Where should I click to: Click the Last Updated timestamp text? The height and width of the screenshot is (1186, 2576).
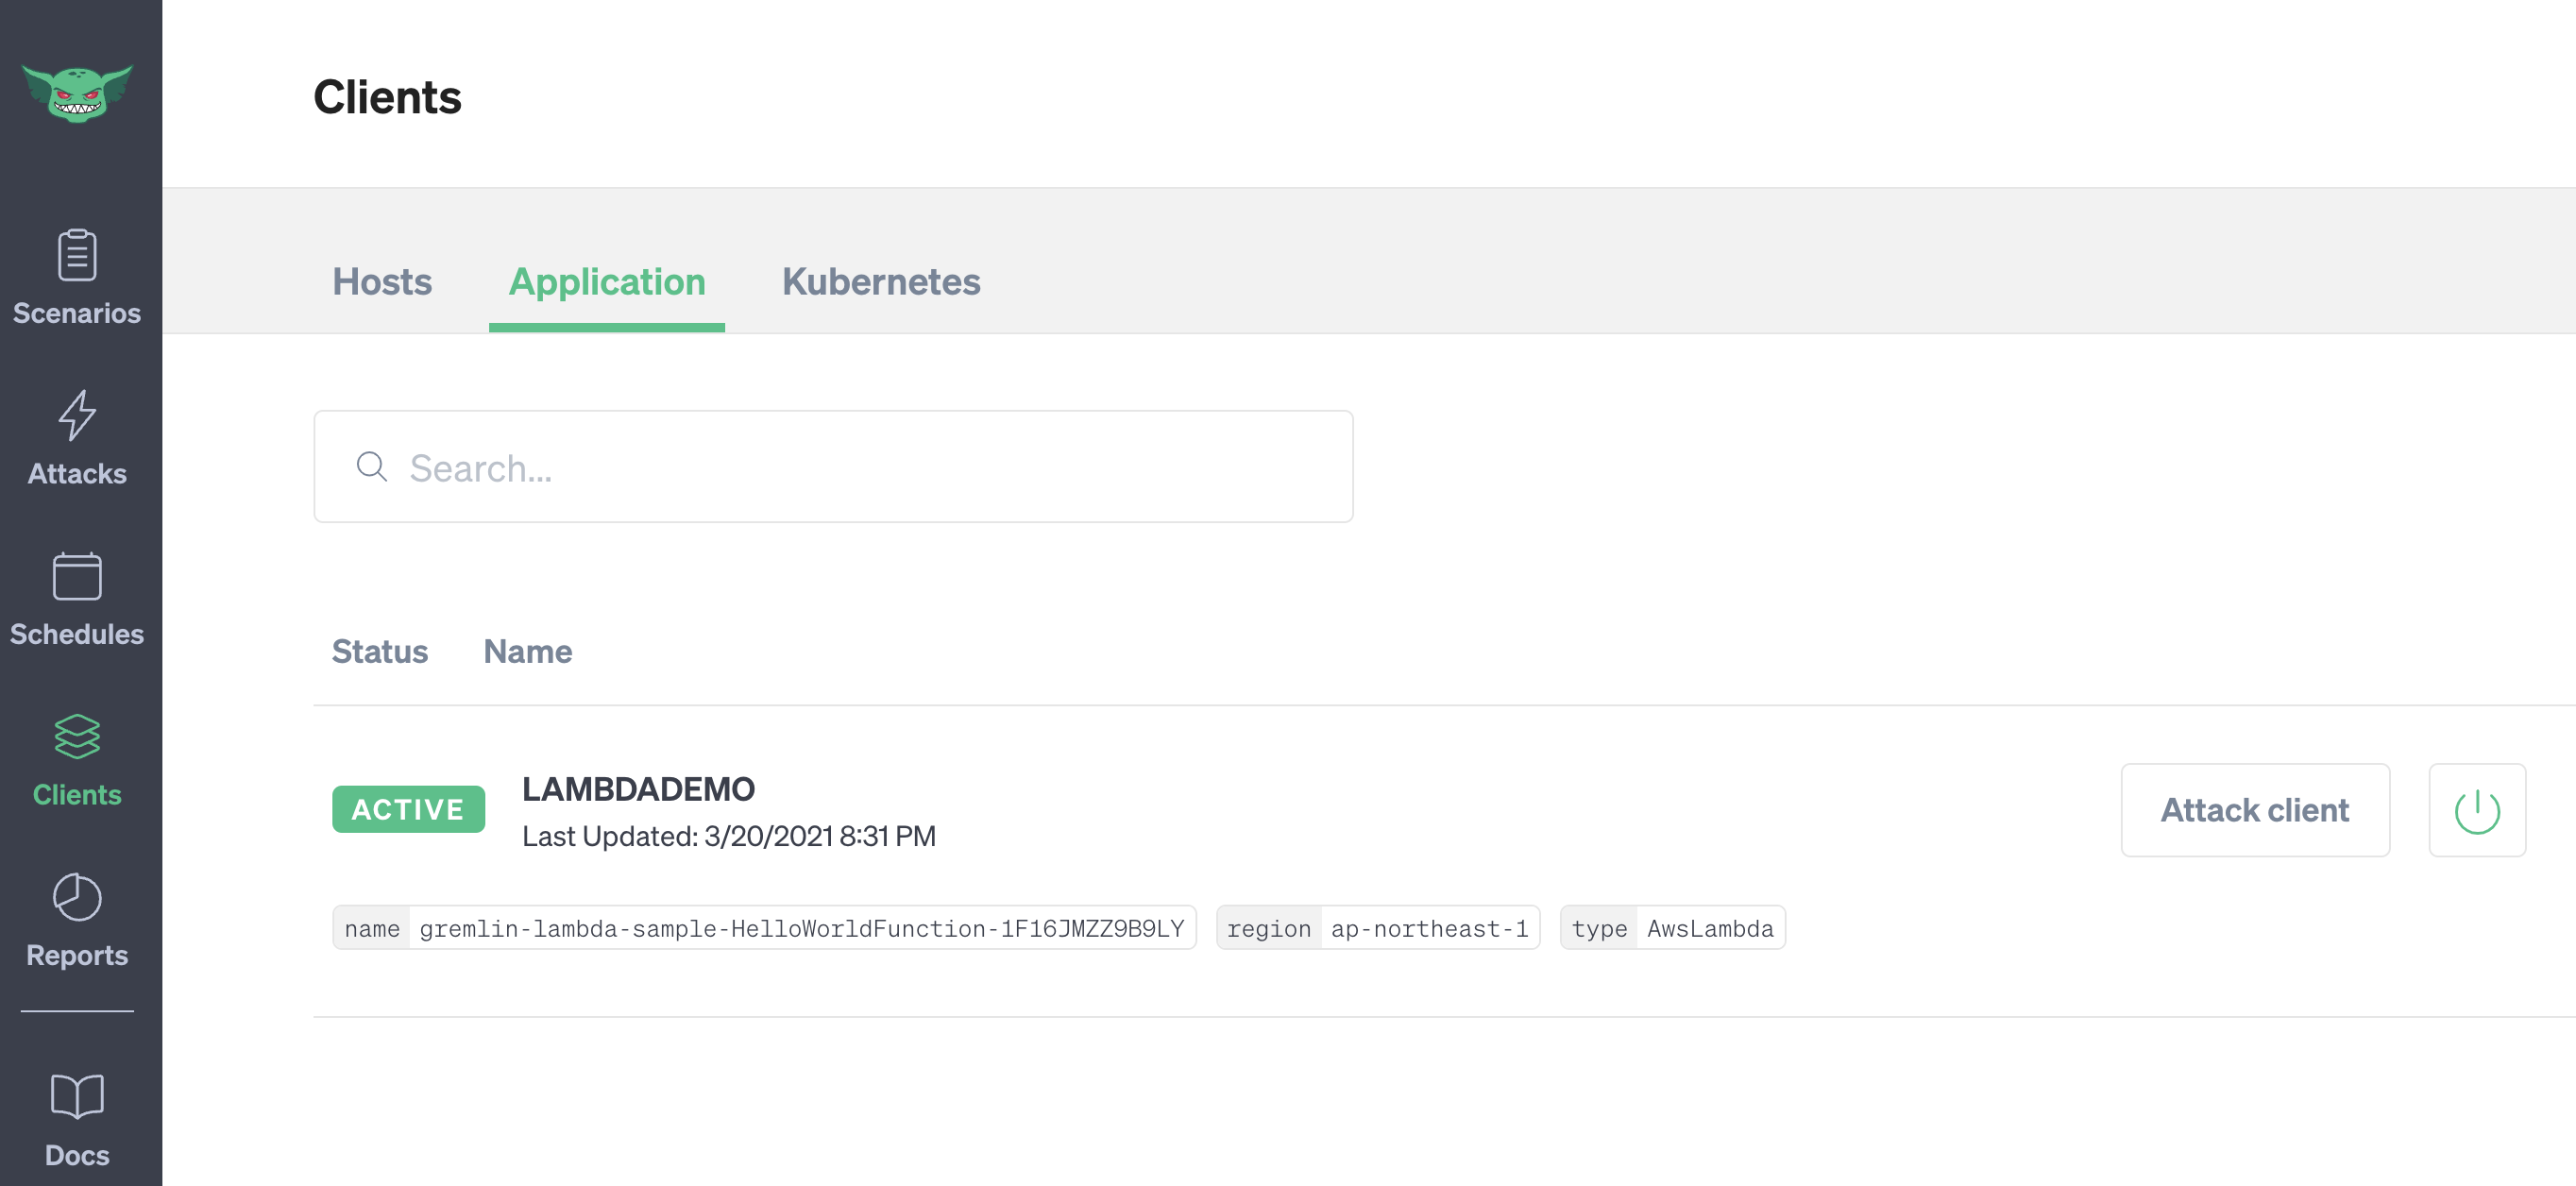click(729, 836)
